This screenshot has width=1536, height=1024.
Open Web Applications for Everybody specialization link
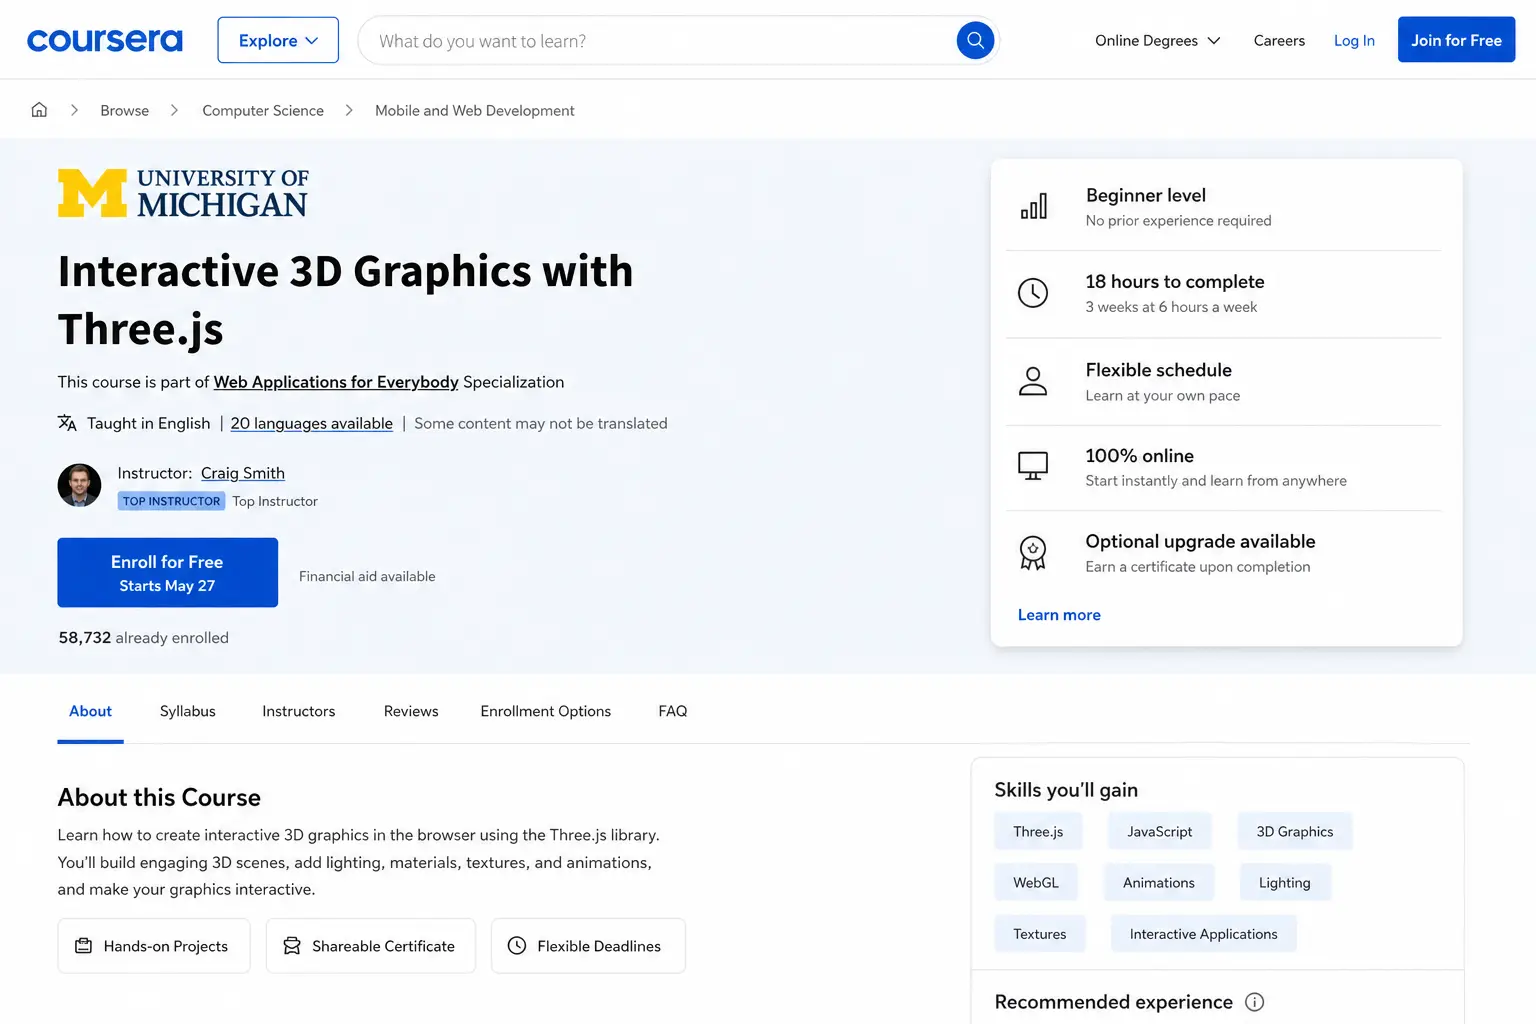tap(336, 382)
